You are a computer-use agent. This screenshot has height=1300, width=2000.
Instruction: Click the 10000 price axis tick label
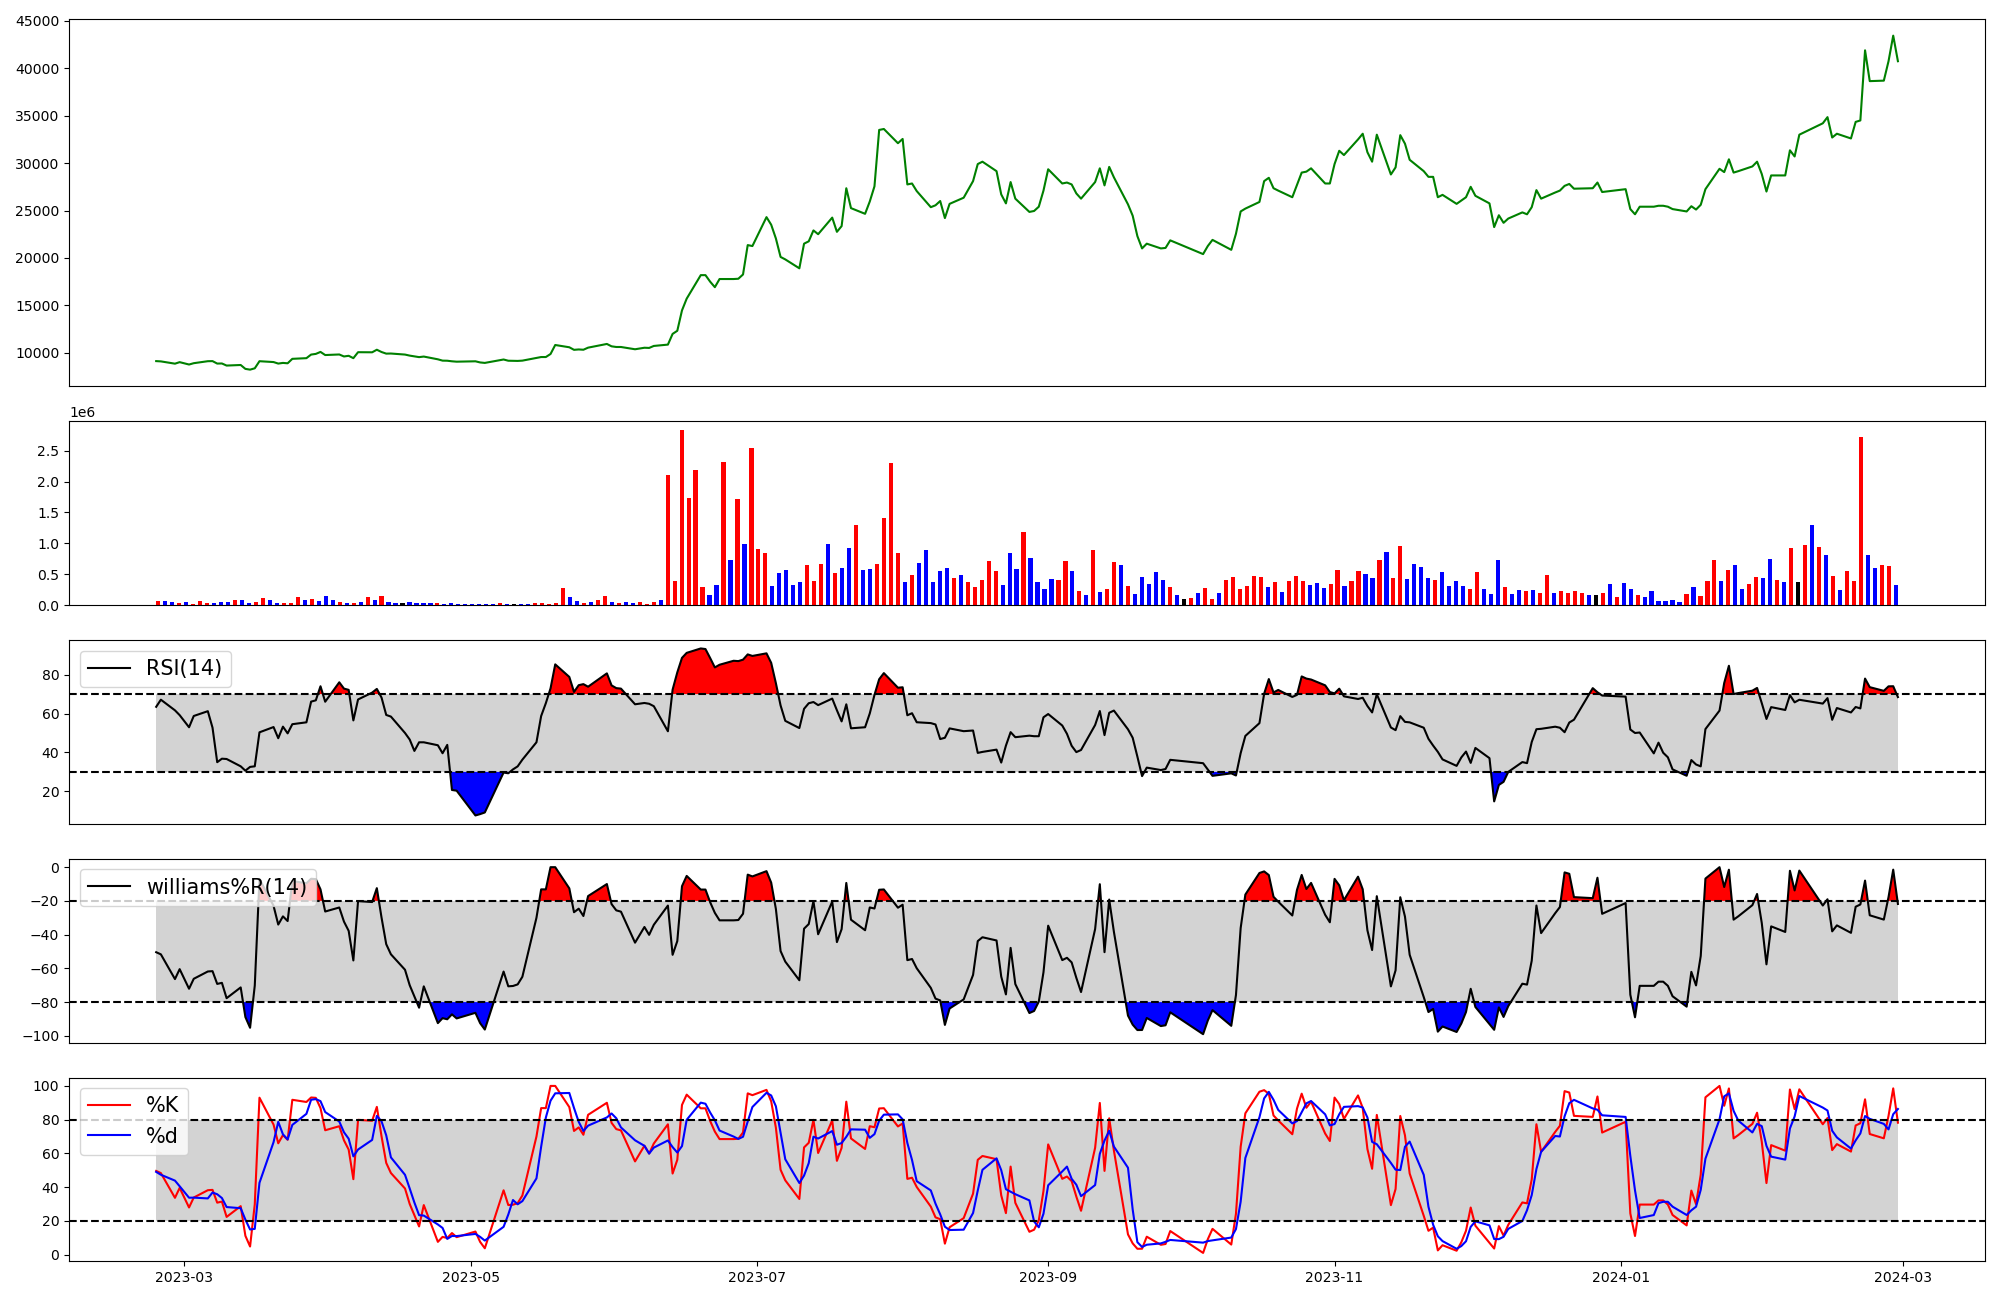tap(37, 353)
